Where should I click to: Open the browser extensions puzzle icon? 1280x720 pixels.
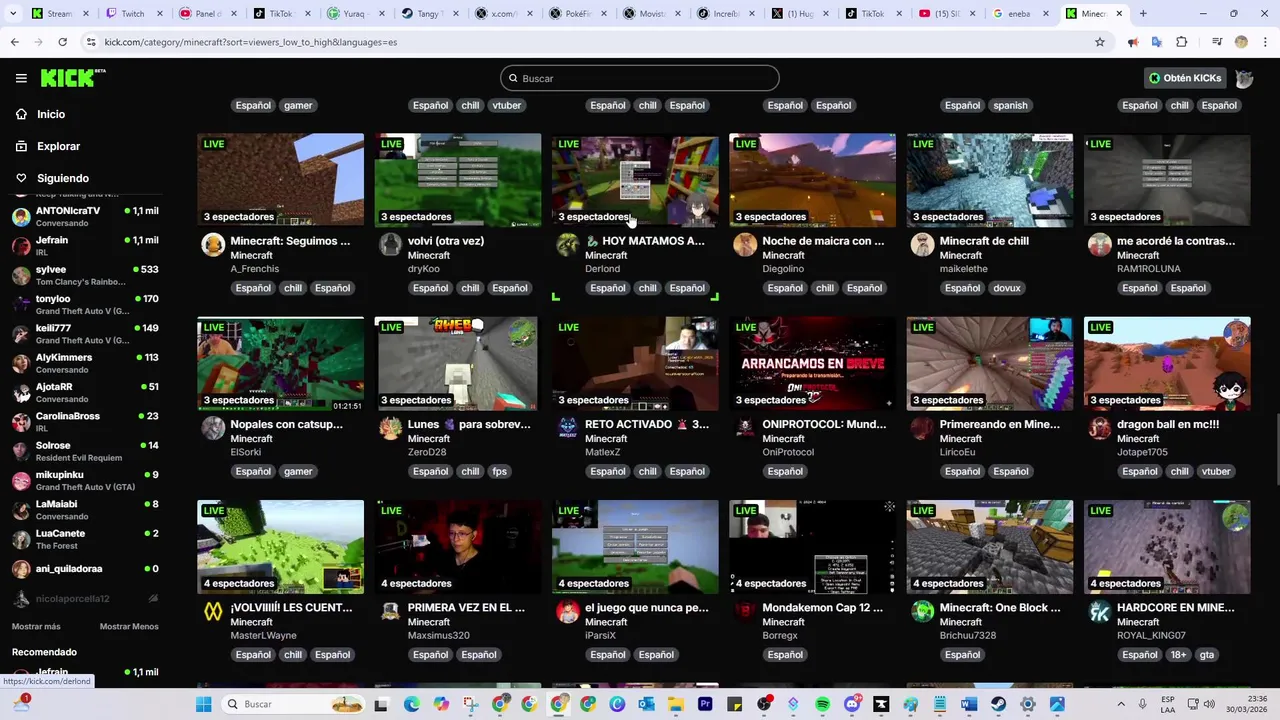tap(1182, 42)
